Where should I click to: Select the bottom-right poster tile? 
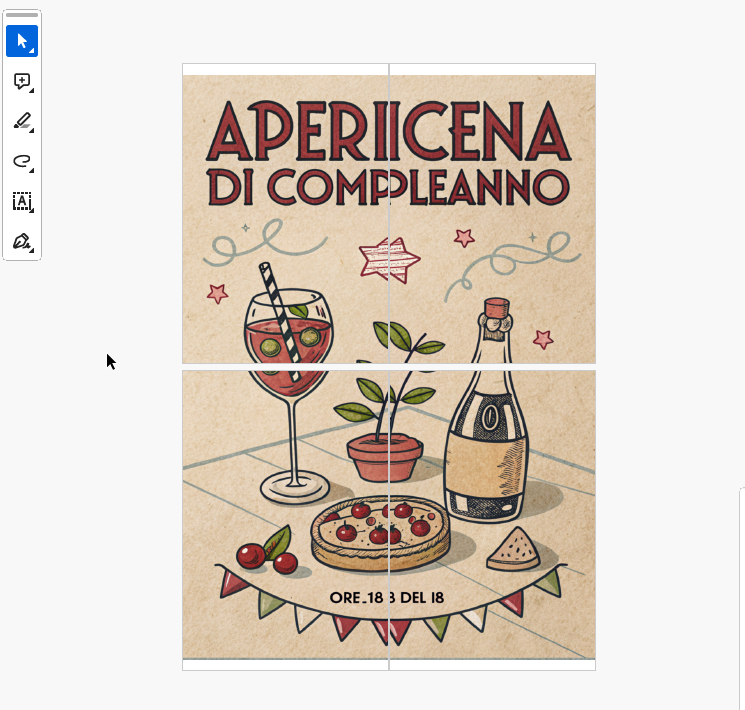(492, 515)
